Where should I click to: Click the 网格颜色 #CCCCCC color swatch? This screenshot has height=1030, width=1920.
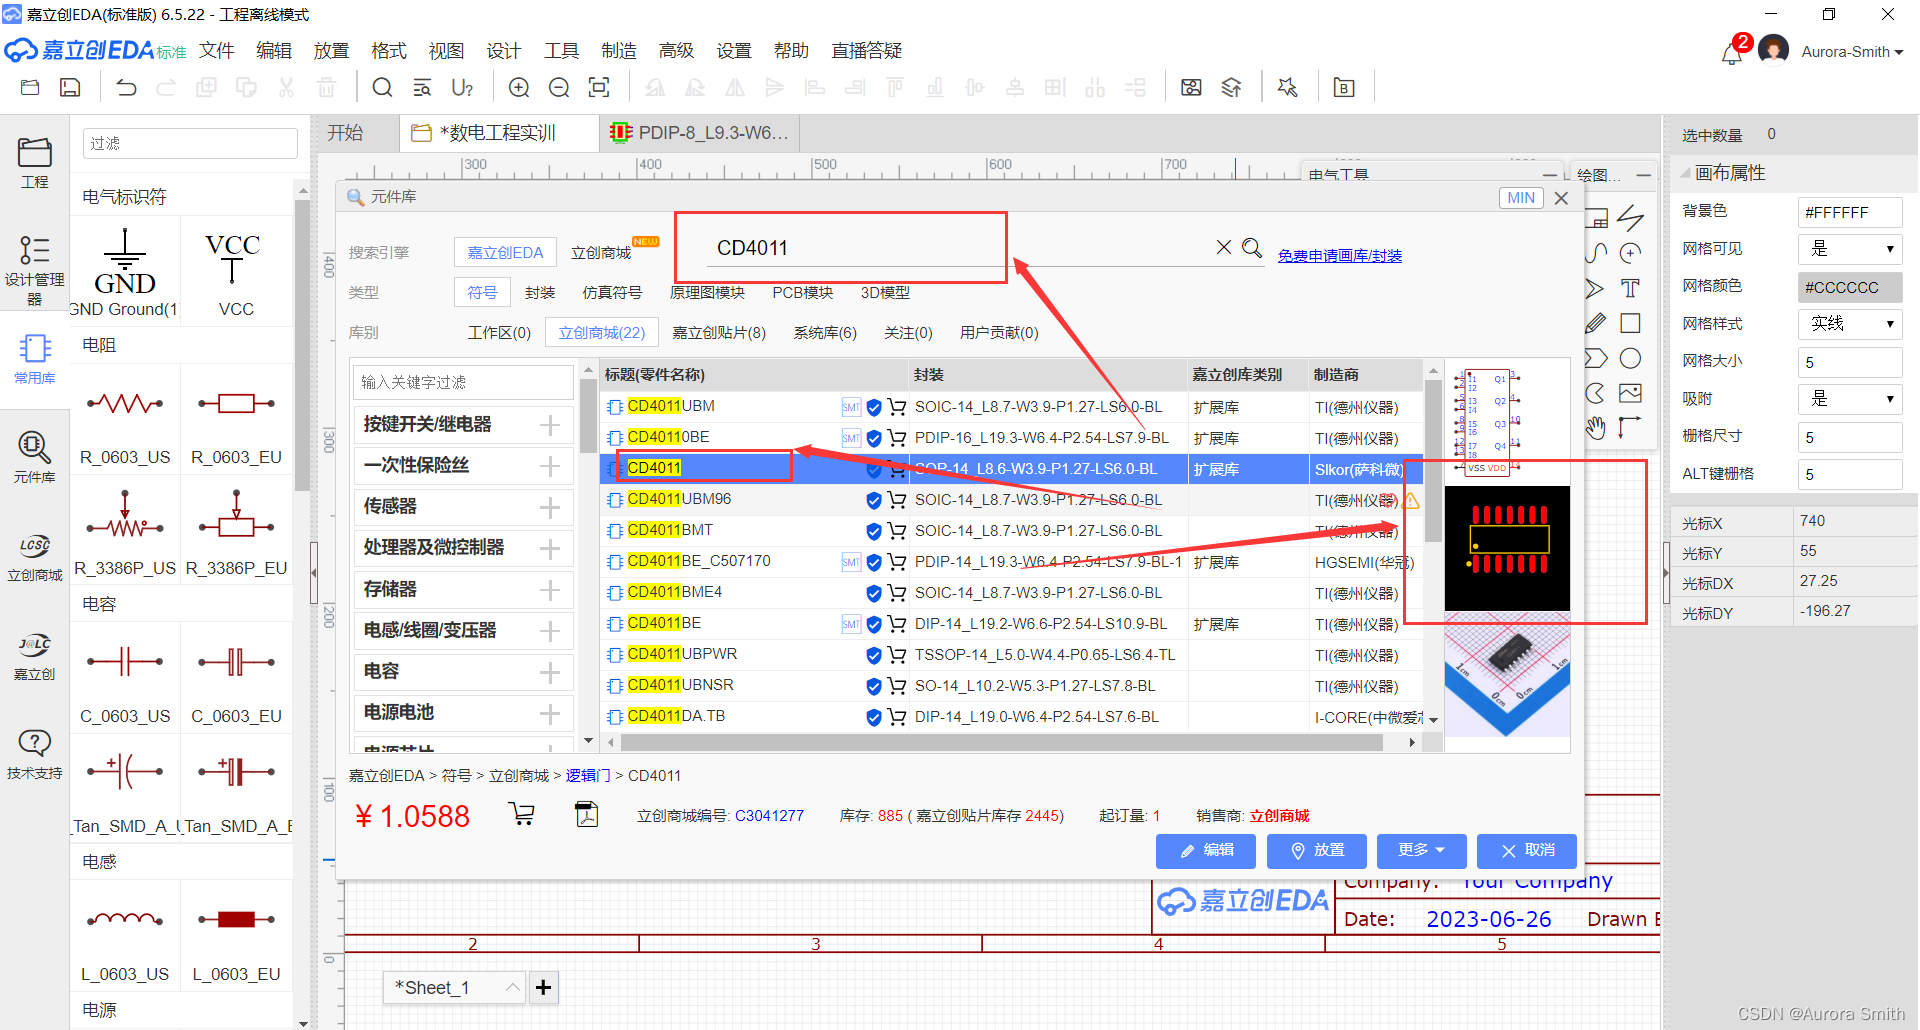point(1849,287)
